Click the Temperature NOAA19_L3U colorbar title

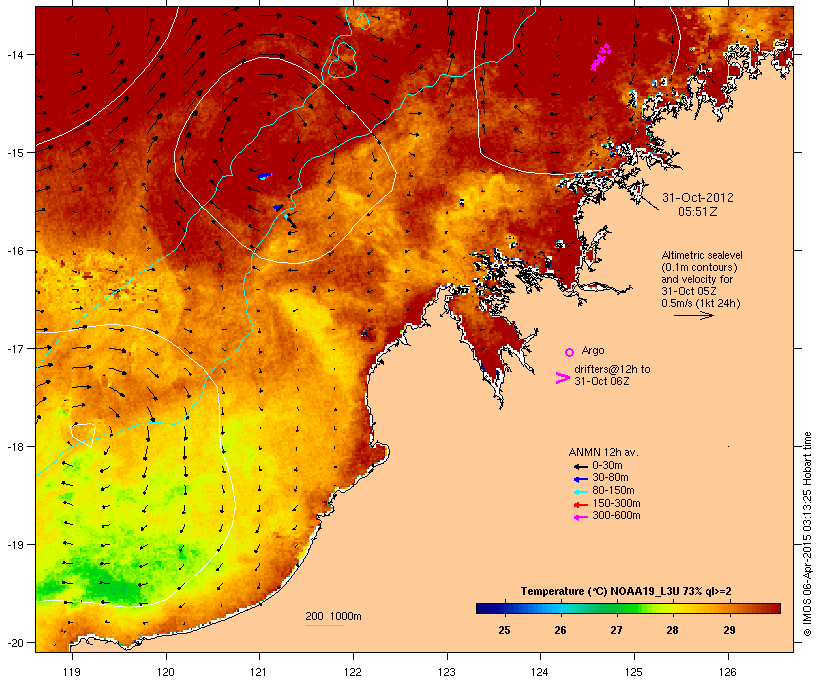626,592
